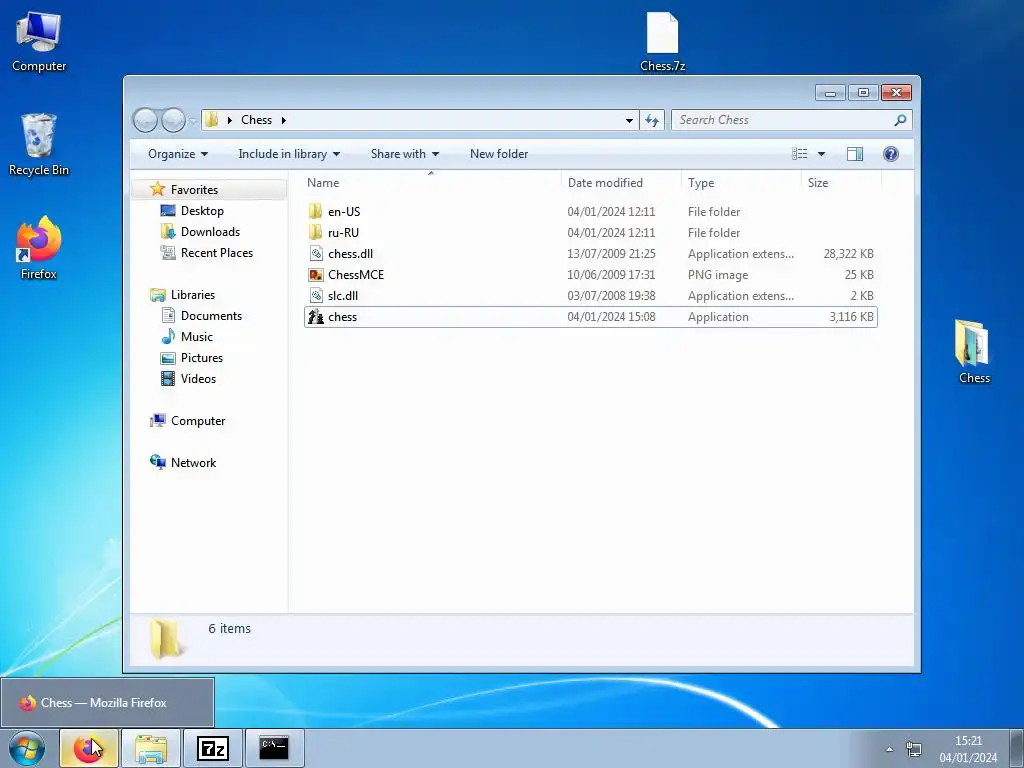Screen dimensions: 1024x768
Task: Open the Computer desktop icon
Action: tap(39, 42)
